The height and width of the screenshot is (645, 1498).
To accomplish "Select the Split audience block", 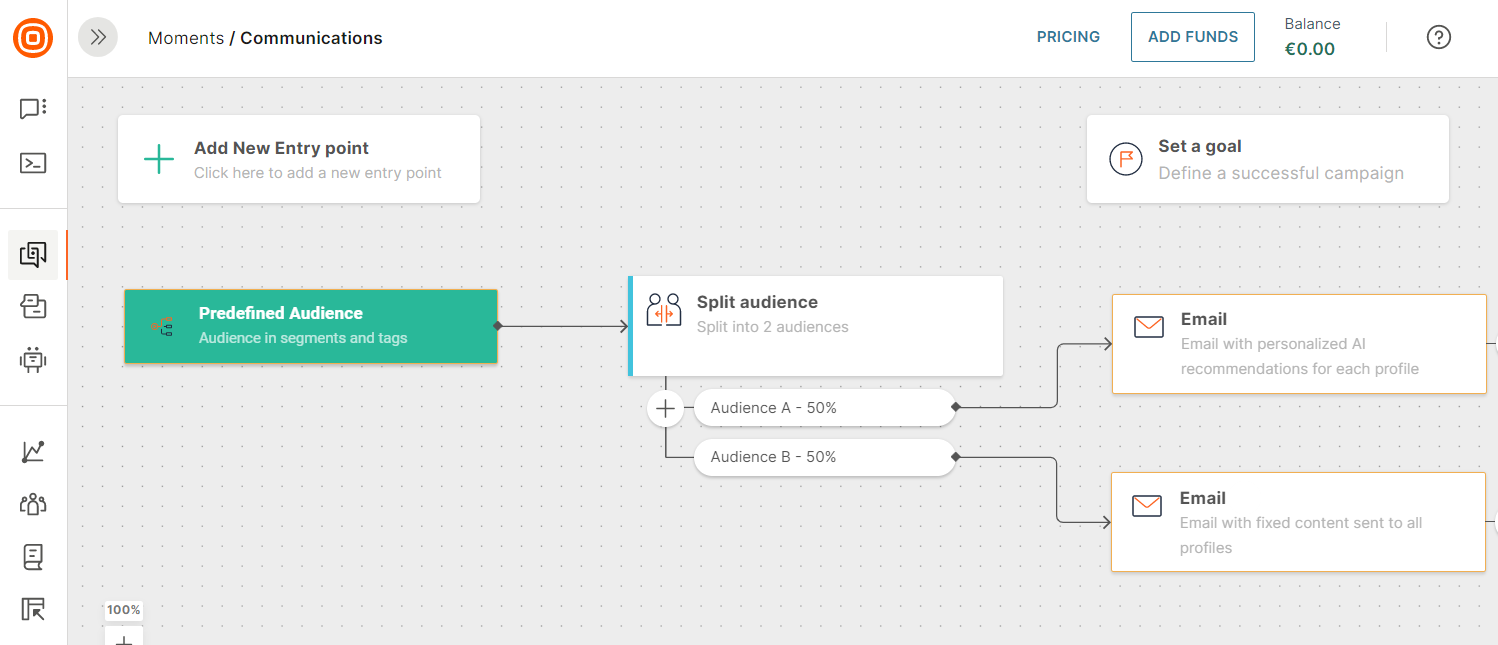I will coord(816,325).
